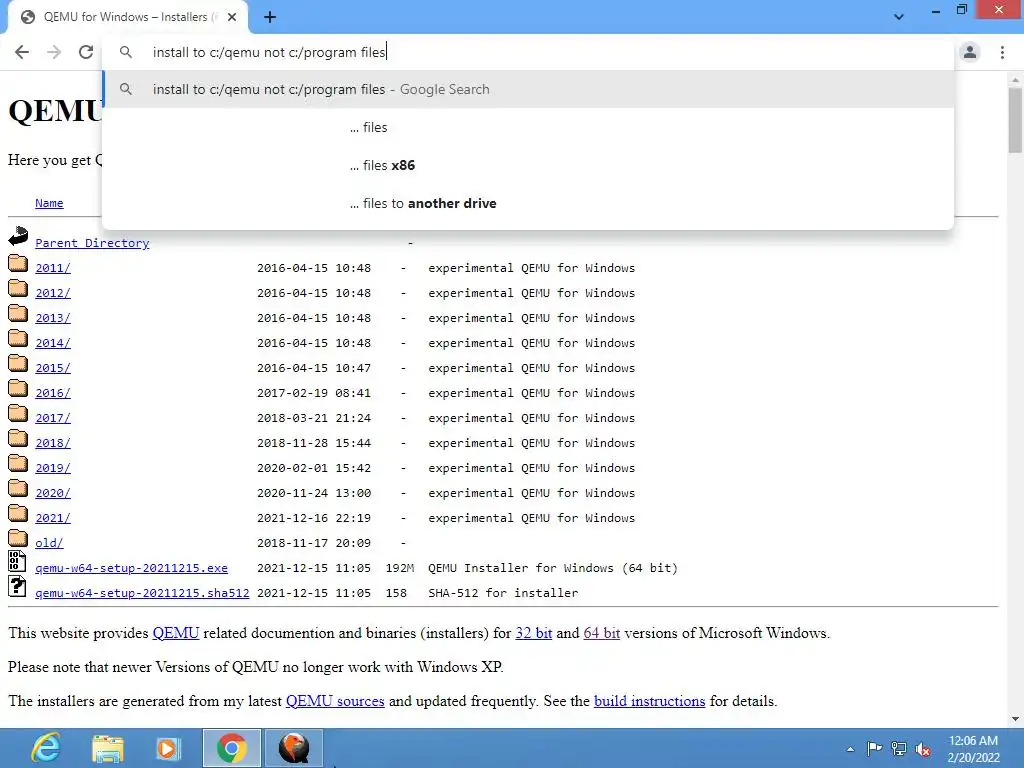Open the 2017/ folder link
Screen dimensions: 1024x768
click(53, 418)
